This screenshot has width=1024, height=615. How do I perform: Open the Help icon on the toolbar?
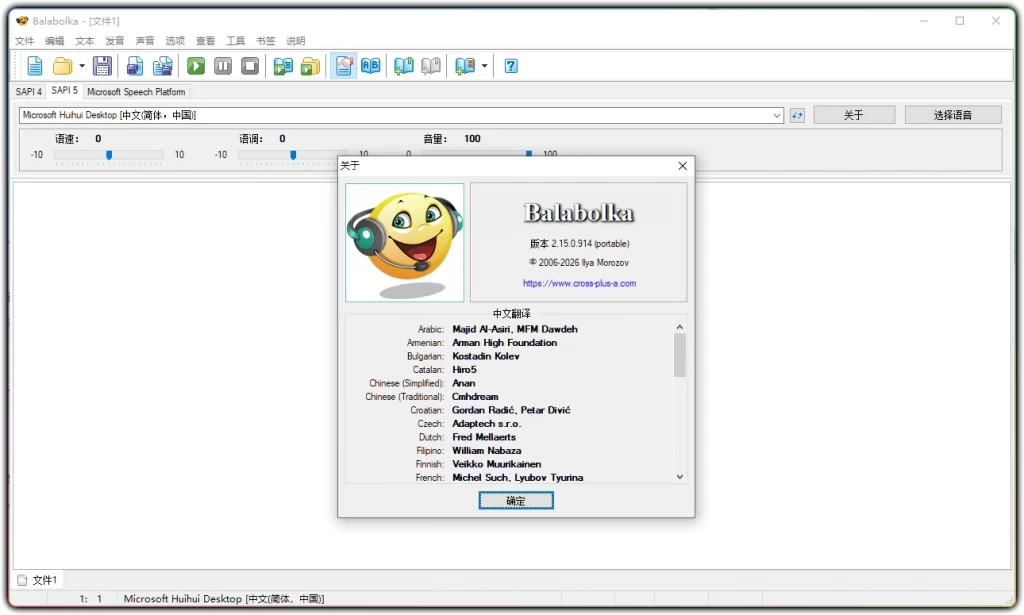click(510, 65)
